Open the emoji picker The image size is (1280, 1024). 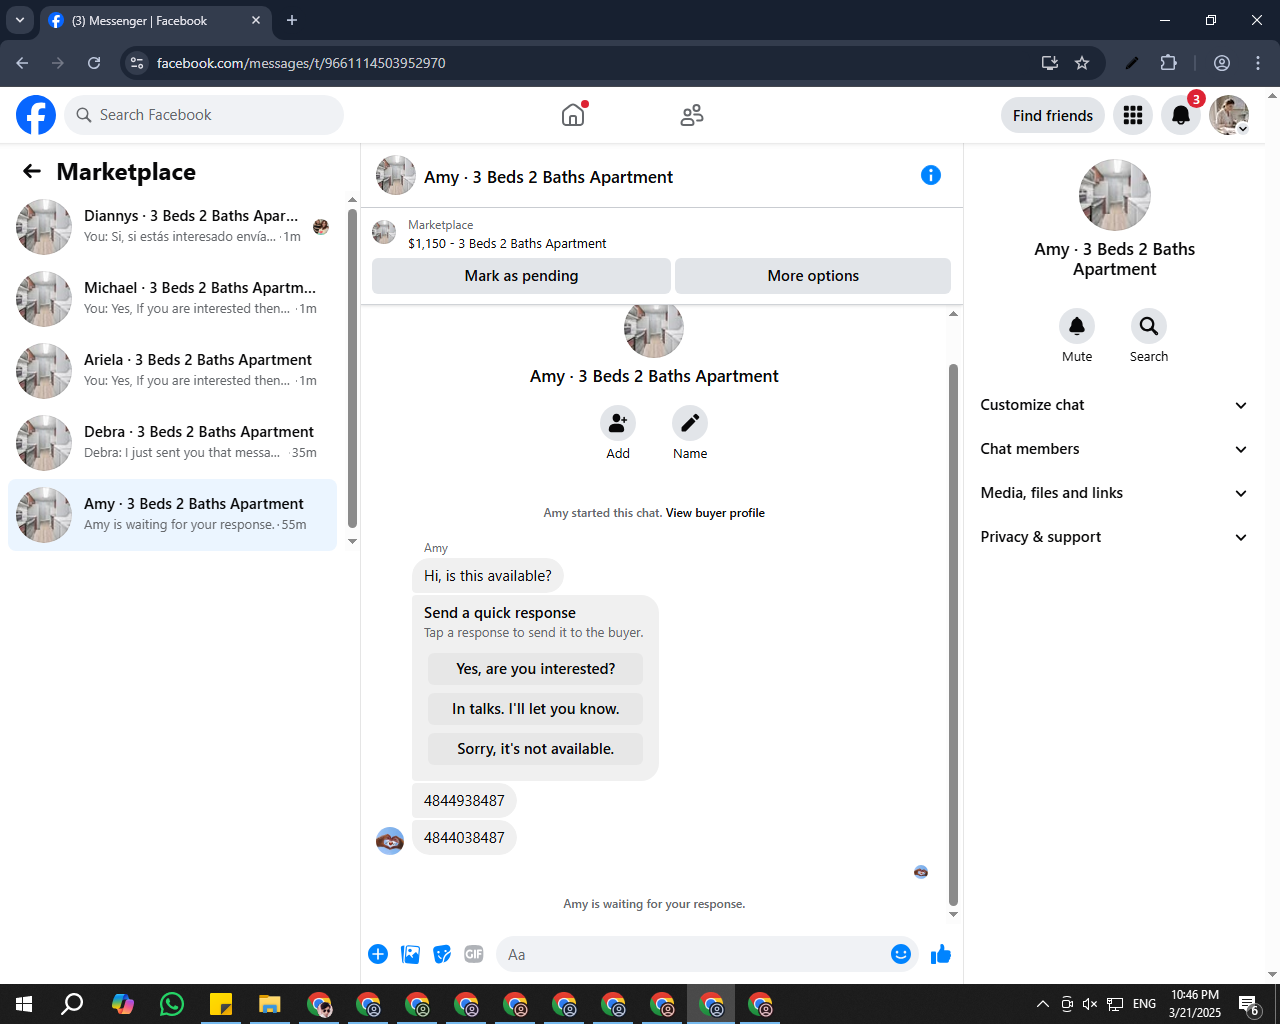(x=901, y=954)
